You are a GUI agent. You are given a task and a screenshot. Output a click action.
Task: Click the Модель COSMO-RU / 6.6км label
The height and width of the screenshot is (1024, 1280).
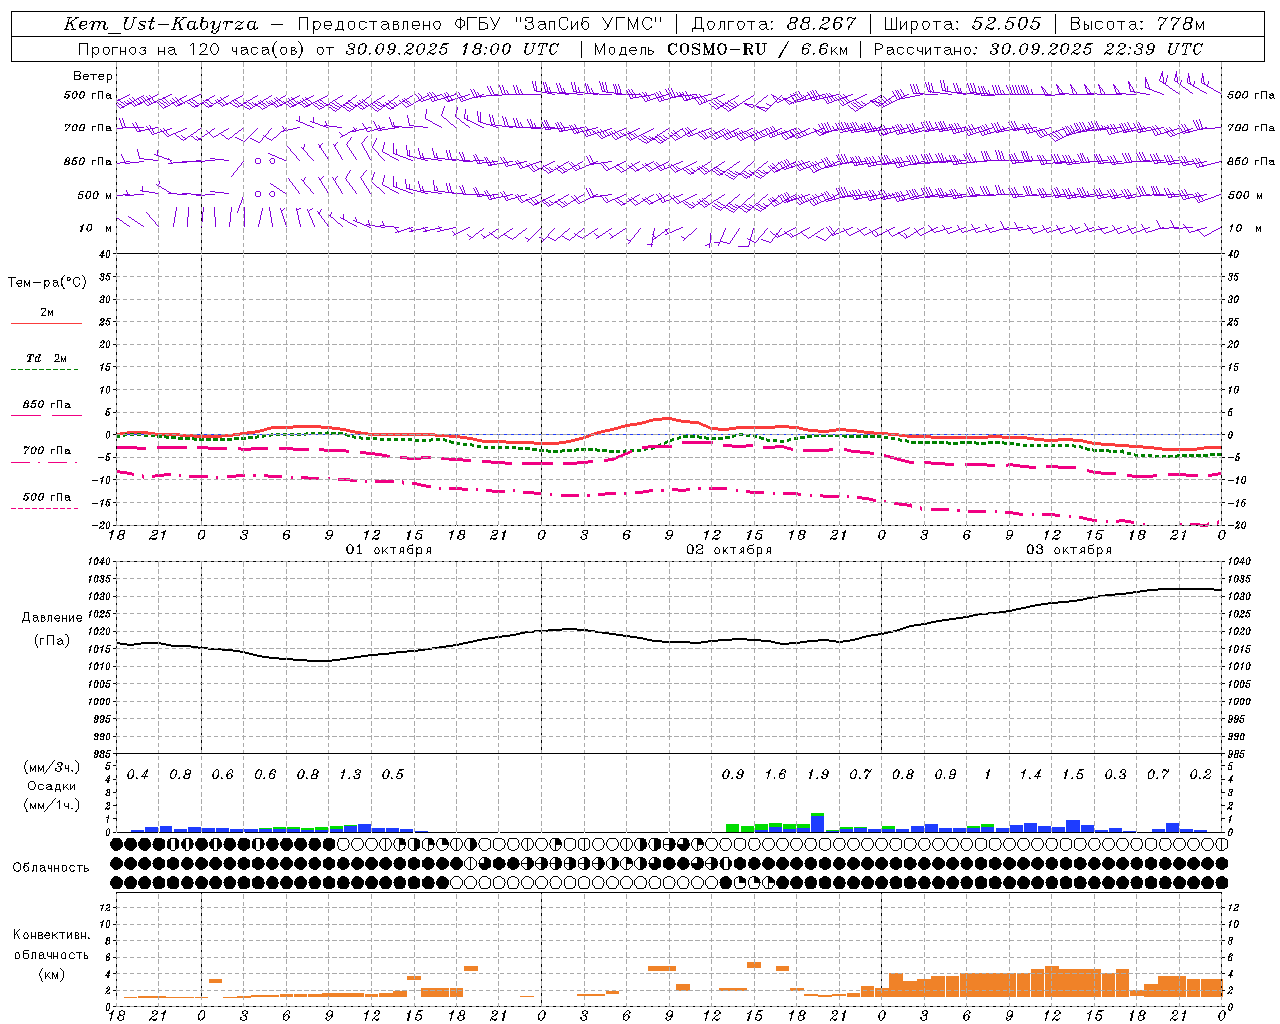[x=721, y=49]
